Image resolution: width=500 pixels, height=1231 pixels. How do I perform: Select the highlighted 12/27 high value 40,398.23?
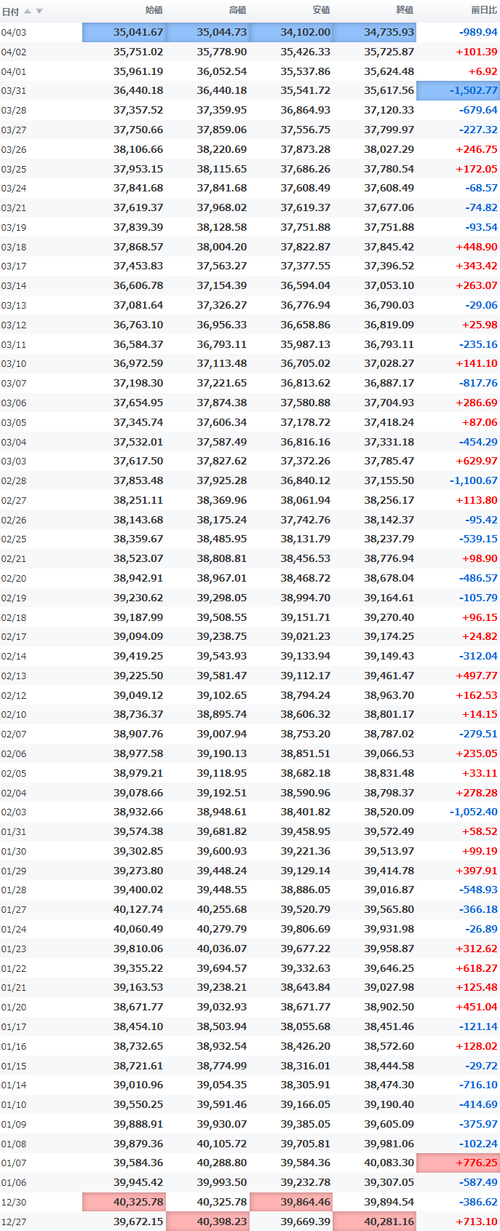click(208, 1222)
